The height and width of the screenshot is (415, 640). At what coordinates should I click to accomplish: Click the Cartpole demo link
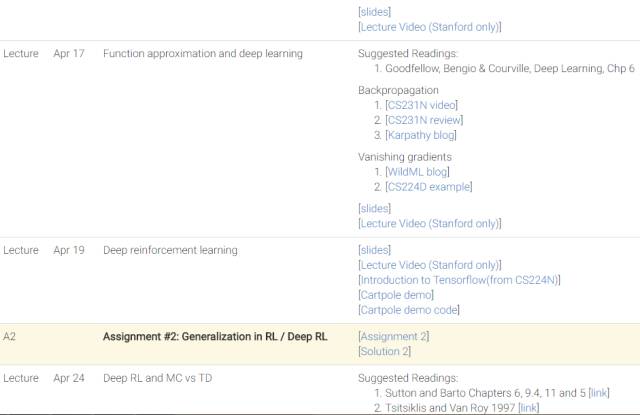pyautogui.click(x=396, y=295)
